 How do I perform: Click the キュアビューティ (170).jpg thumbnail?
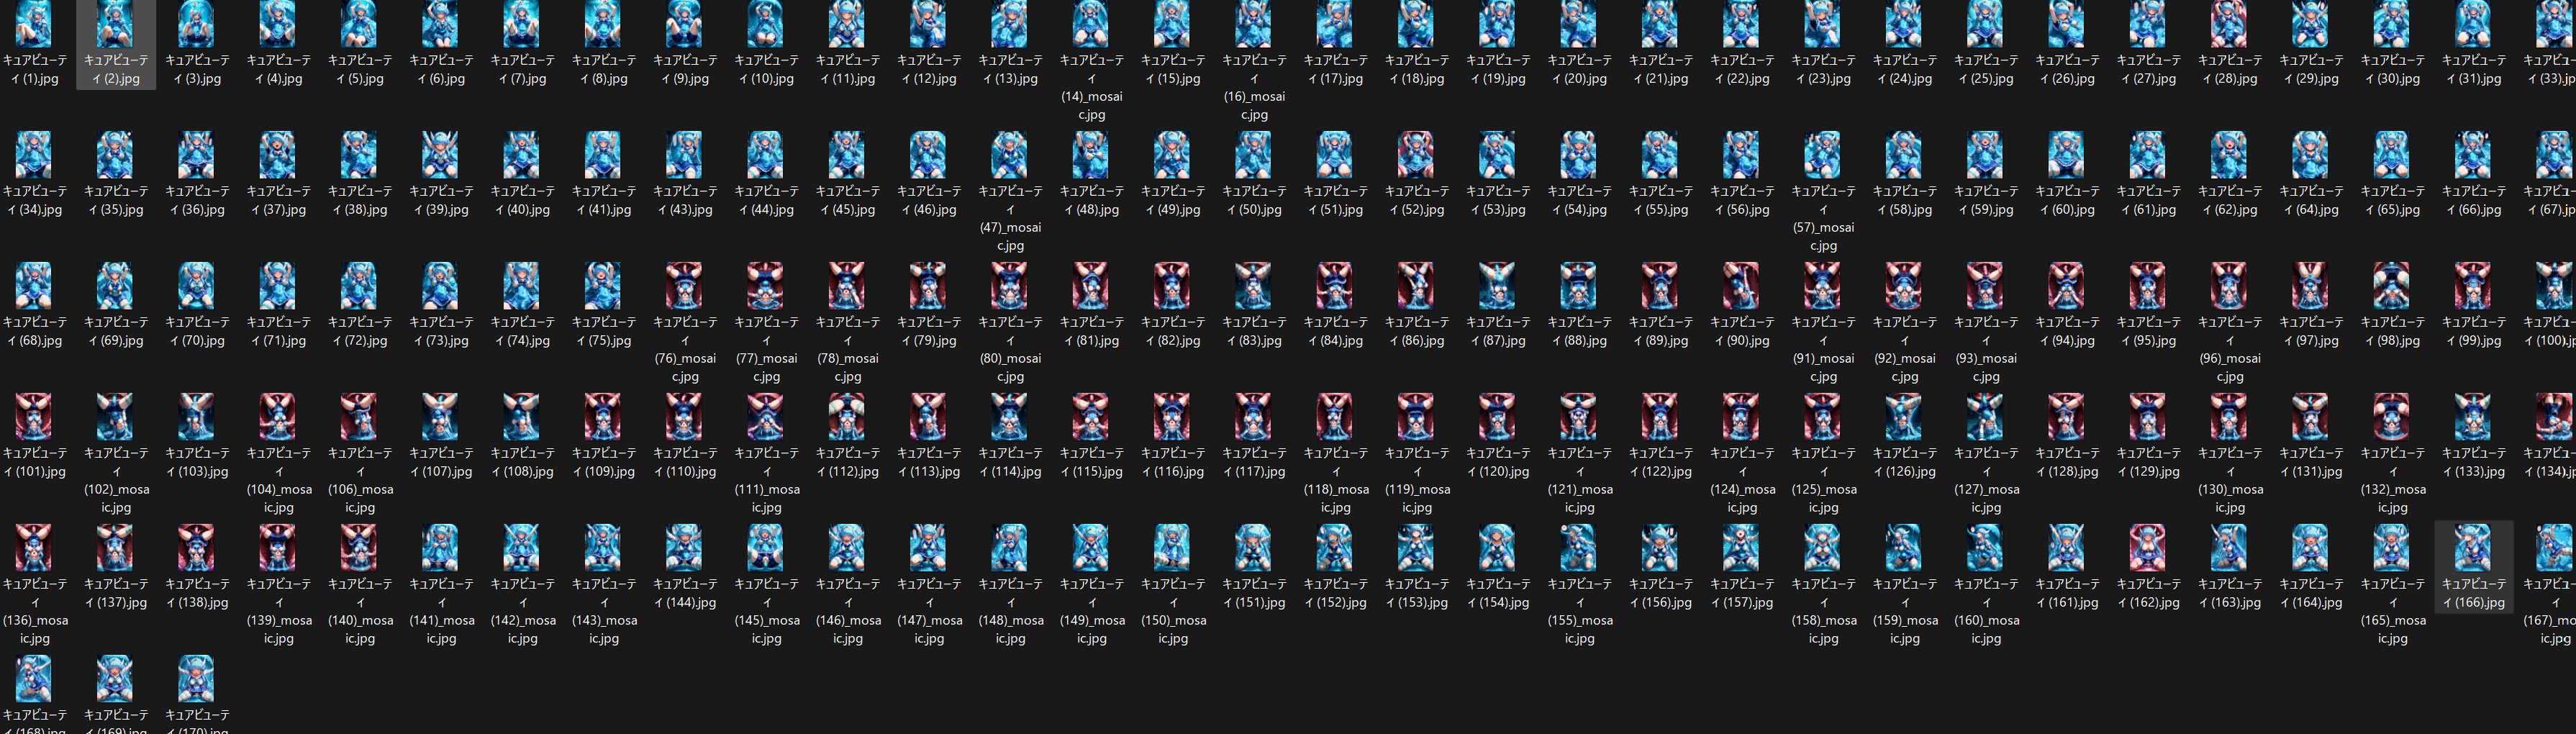(x=196, y=679)
